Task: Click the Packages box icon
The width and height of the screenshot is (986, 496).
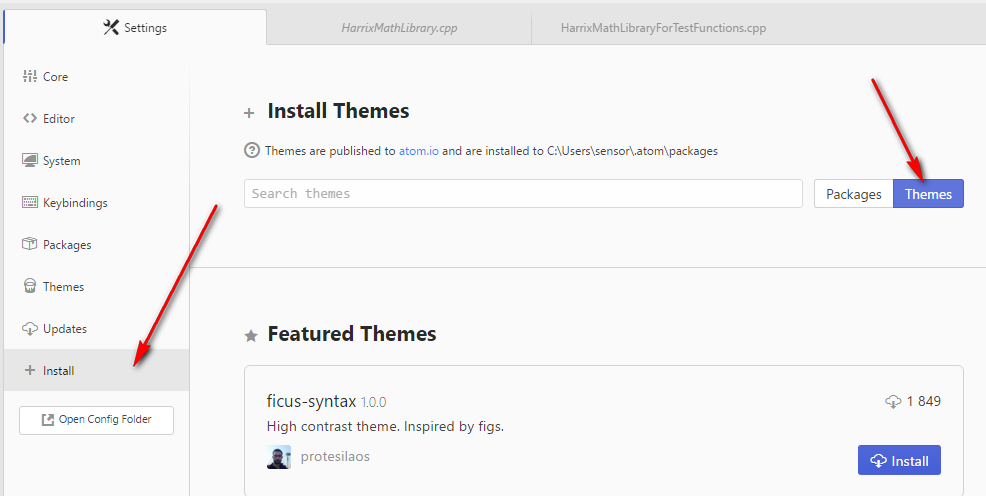Action: pos(30,244)
